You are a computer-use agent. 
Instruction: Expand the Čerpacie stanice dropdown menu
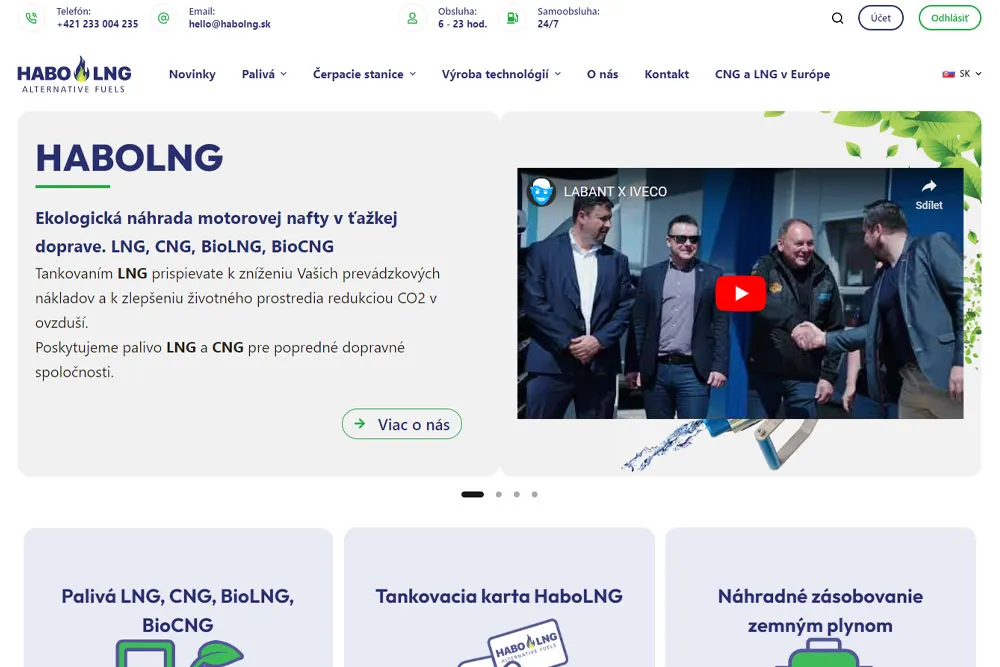364,74
